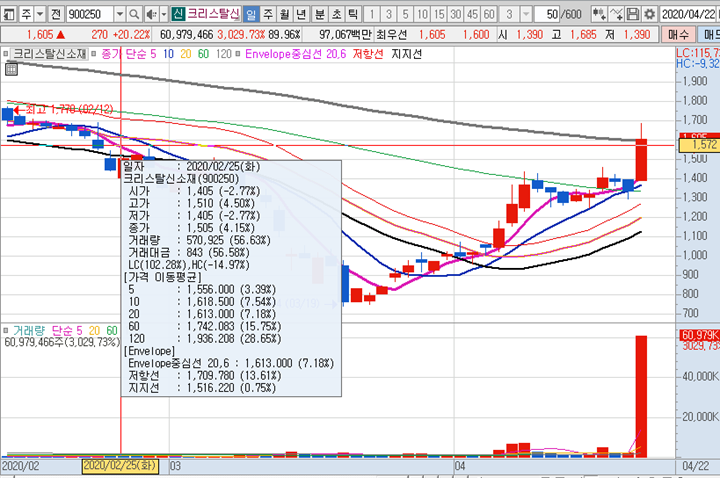Click the add line indicator icon
720x478 pixels.
616,15
